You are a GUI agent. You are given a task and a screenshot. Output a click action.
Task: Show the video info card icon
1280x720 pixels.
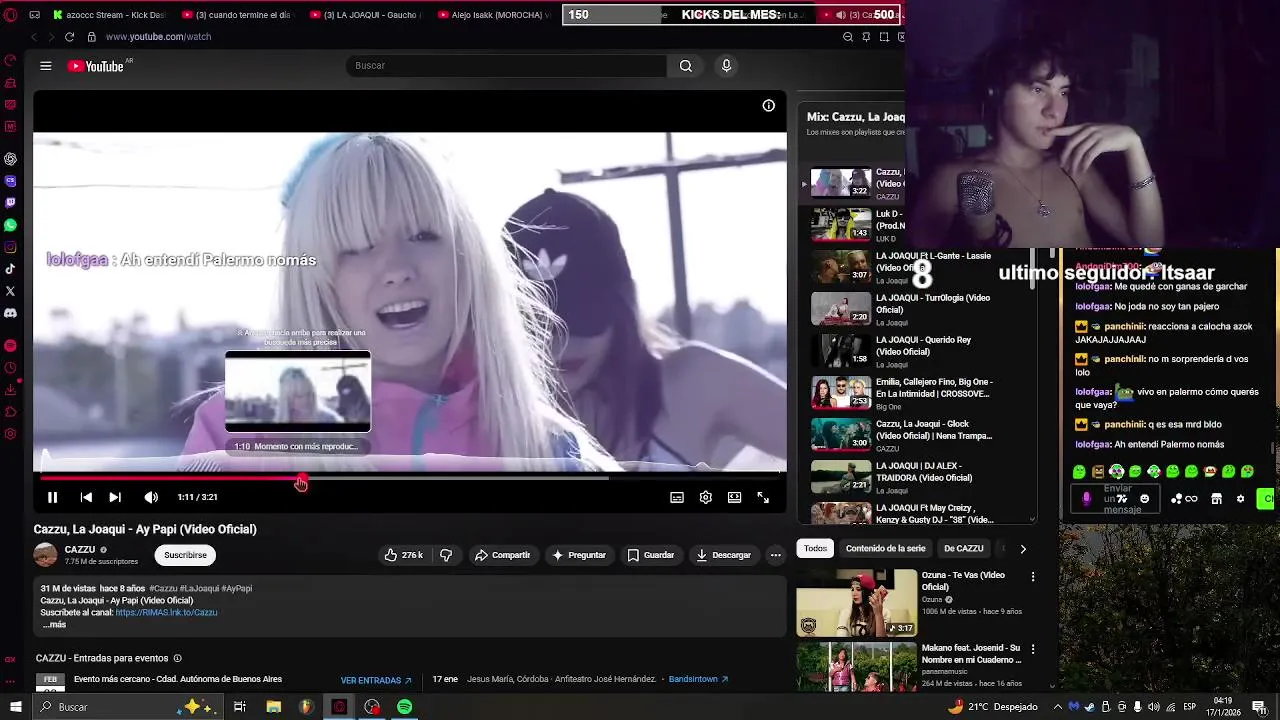[768, 105]
